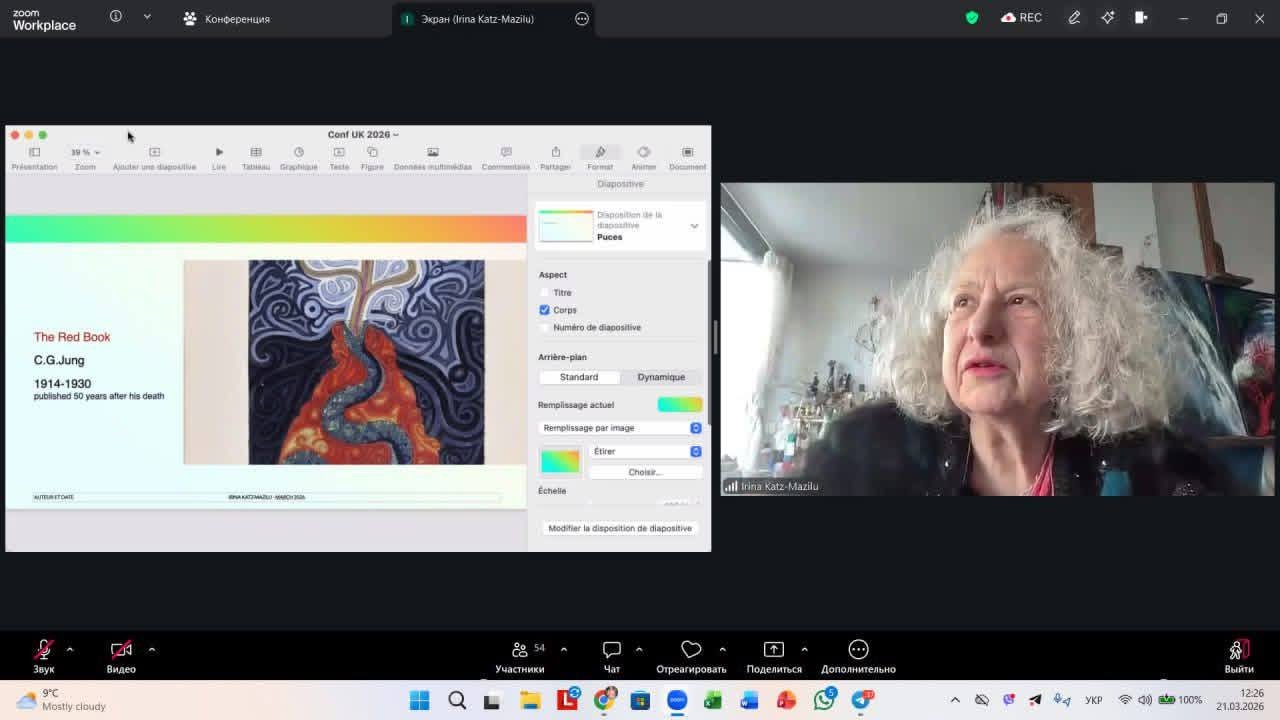Open Дополнительно more options

point(858,657)
